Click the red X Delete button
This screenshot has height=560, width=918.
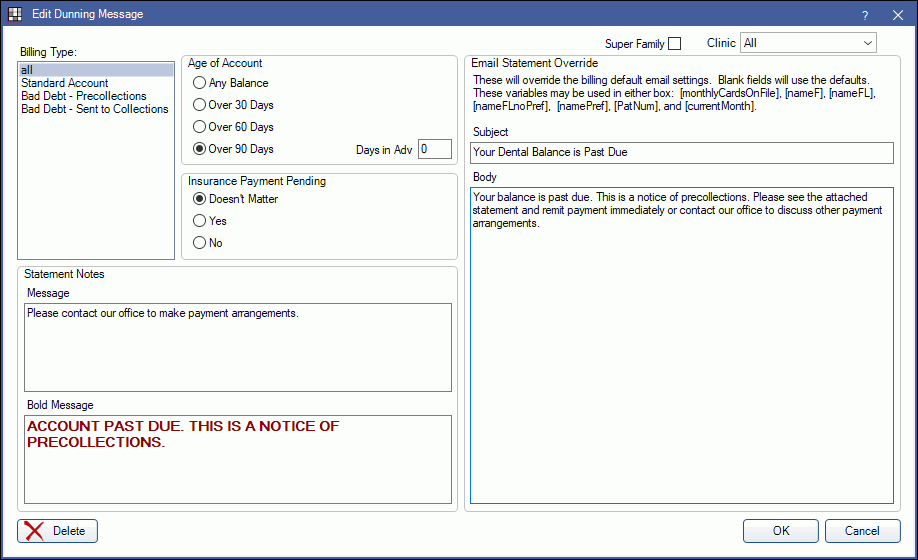[x=57, y=531]
